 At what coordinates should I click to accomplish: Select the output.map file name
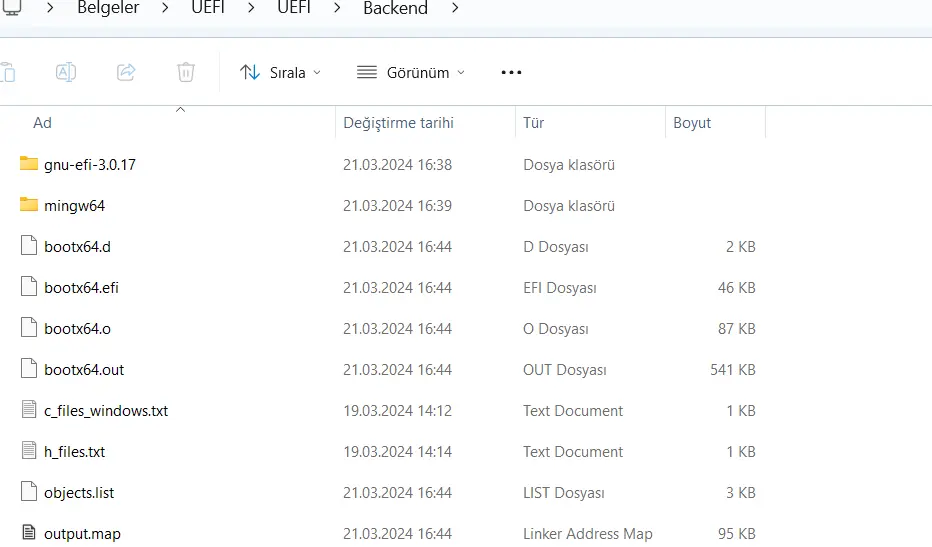[x=82, y=534]
